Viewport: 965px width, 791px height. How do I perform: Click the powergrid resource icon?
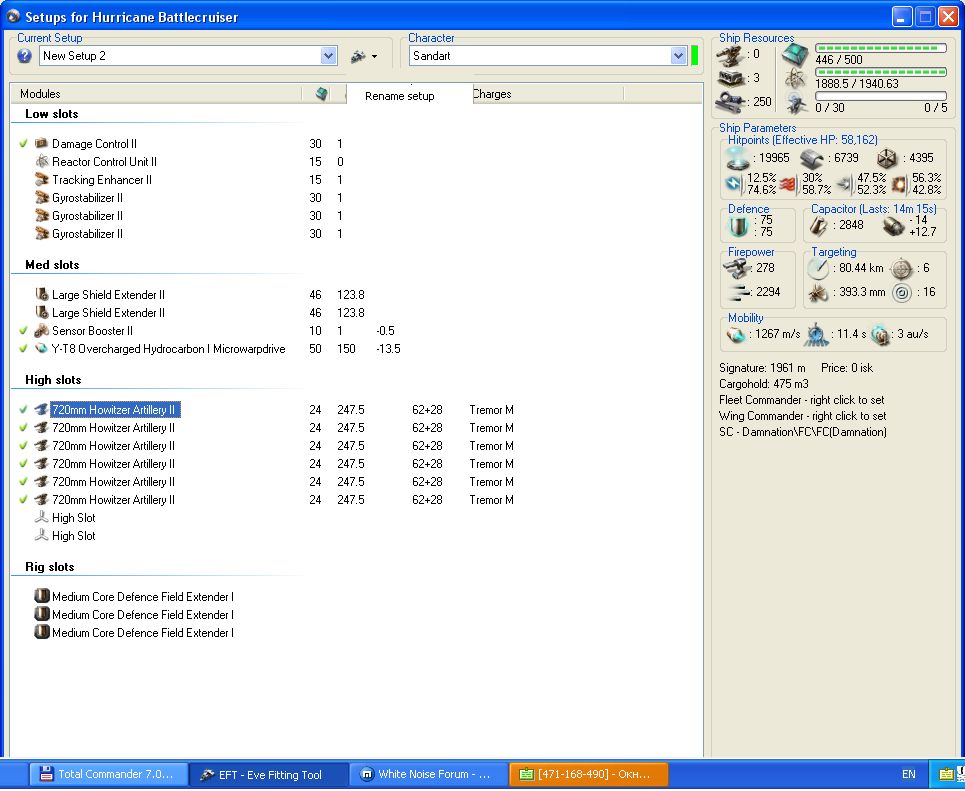[796, 79]
